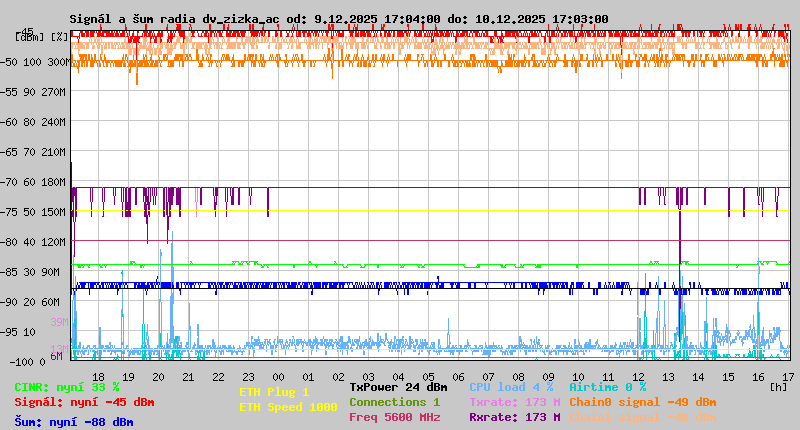Click hour '04' on the time axis

coord(398,377)
